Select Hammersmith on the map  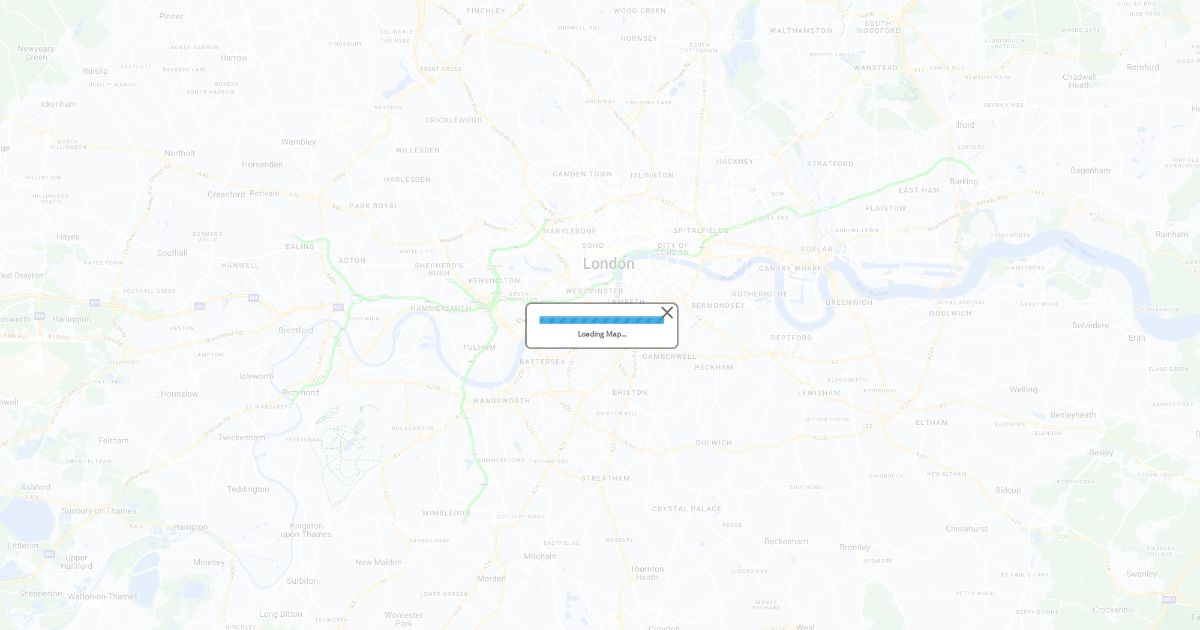pos(440,309)
